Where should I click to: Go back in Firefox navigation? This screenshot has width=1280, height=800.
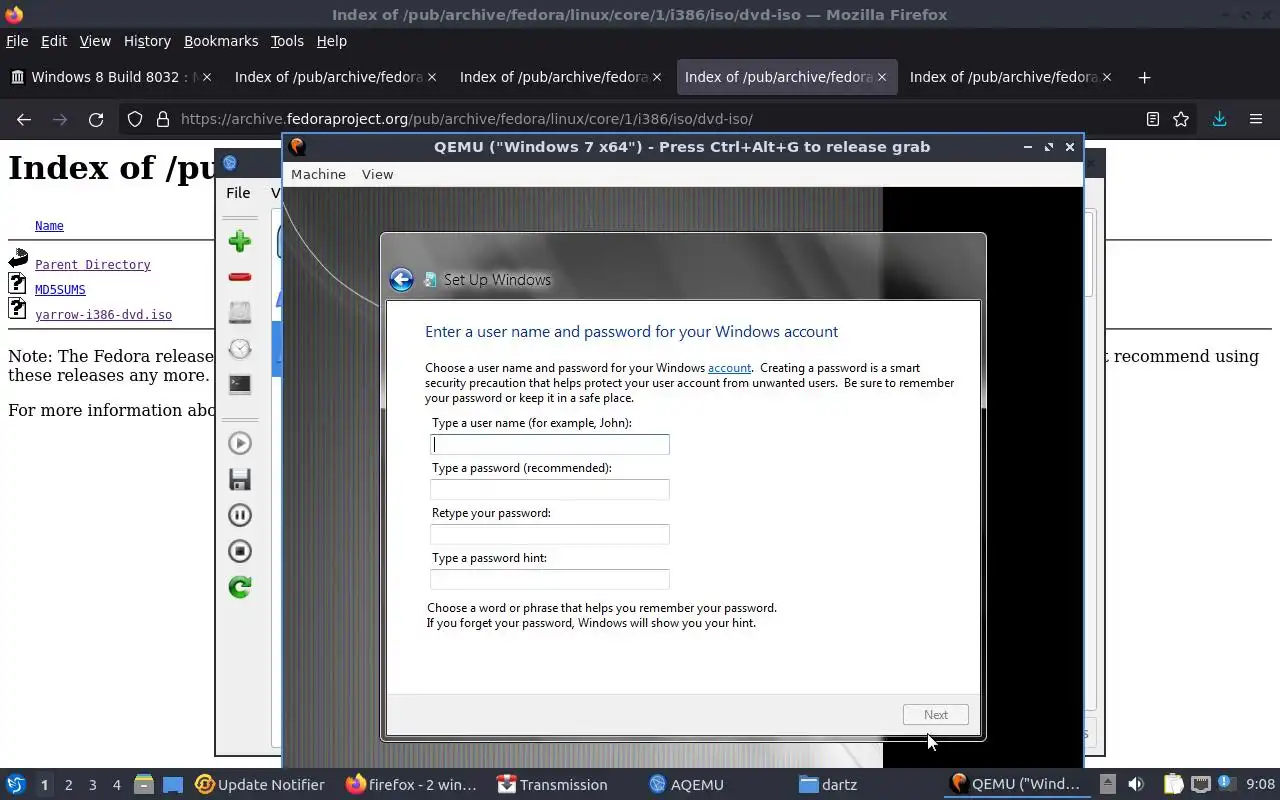click(24, 119)
